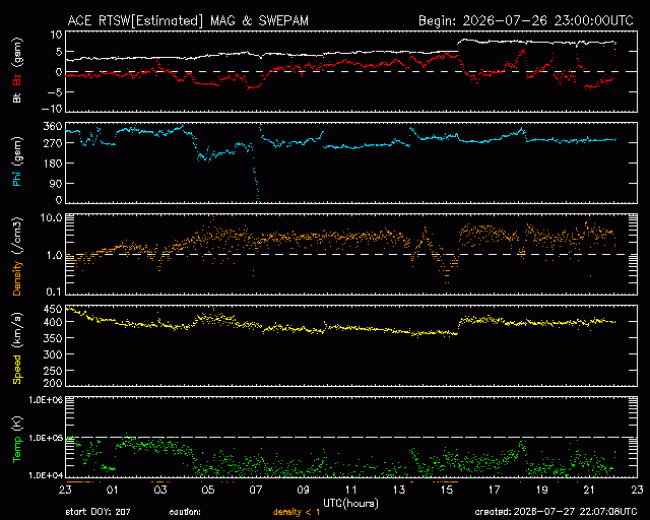The width and height of the screenshot is (650, 520).
Task: Click the '200' tick on the Speed axis
Action: click(x=53, y=383)
